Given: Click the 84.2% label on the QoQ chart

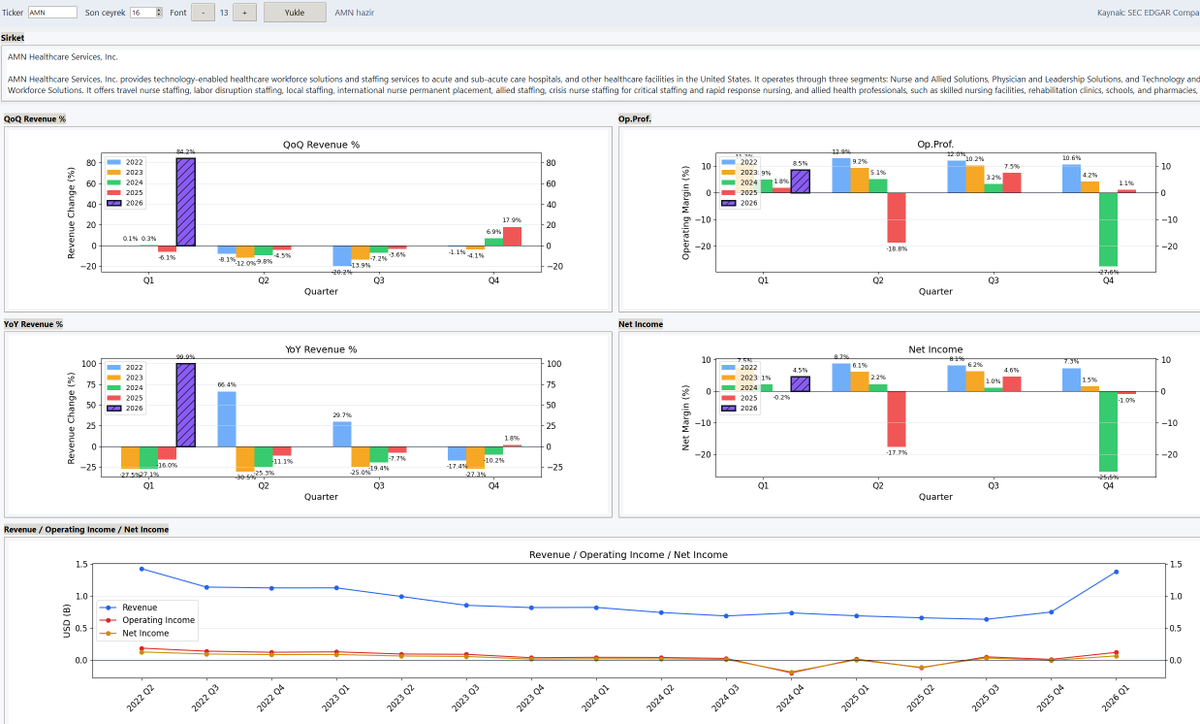Looking at the screenshot, I should tap(185, 152).
